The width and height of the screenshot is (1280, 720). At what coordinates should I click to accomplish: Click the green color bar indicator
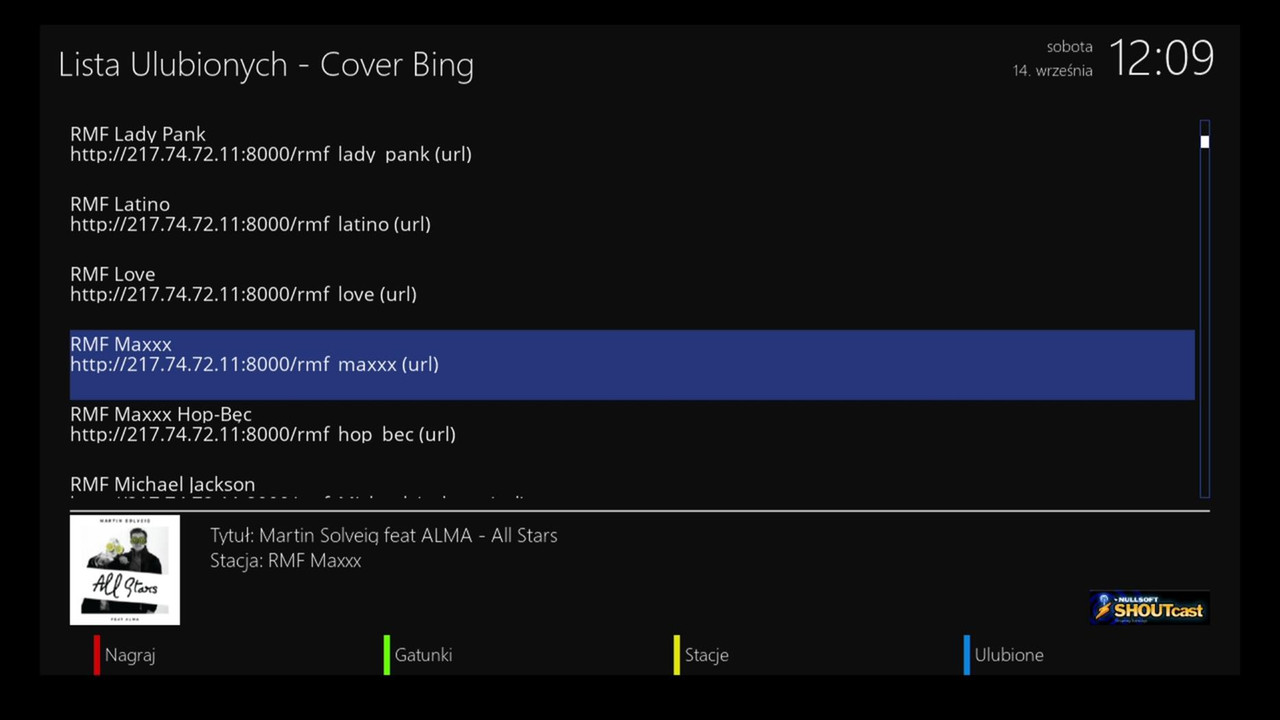[387, 655]
